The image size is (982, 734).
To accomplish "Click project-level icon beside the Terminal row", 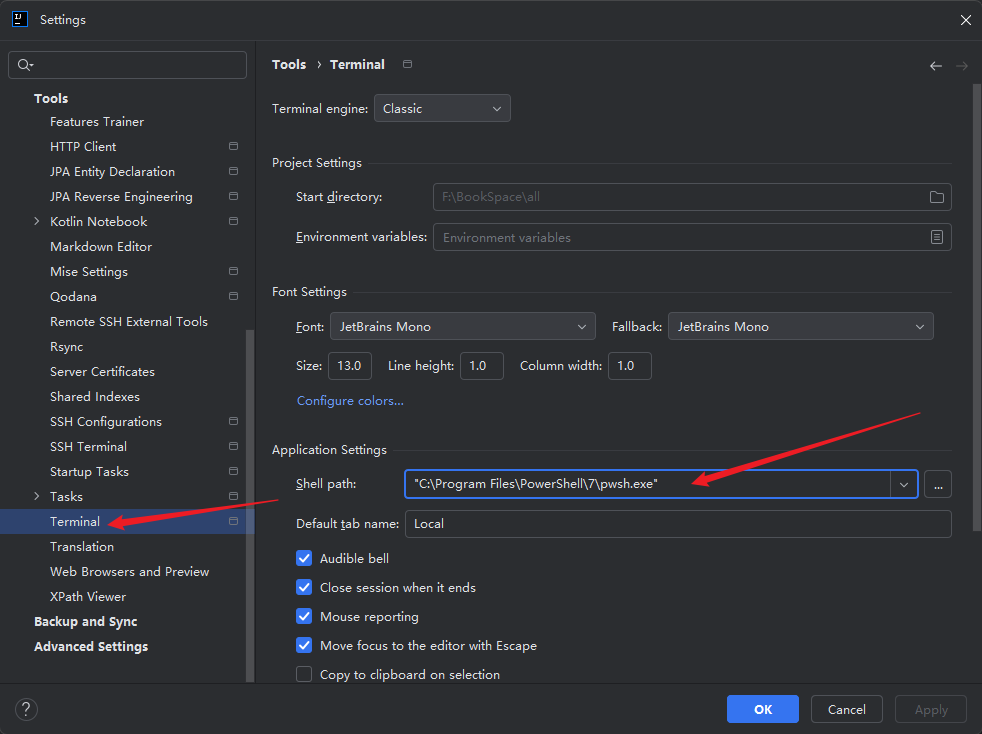I will click(x=234, y=521).
